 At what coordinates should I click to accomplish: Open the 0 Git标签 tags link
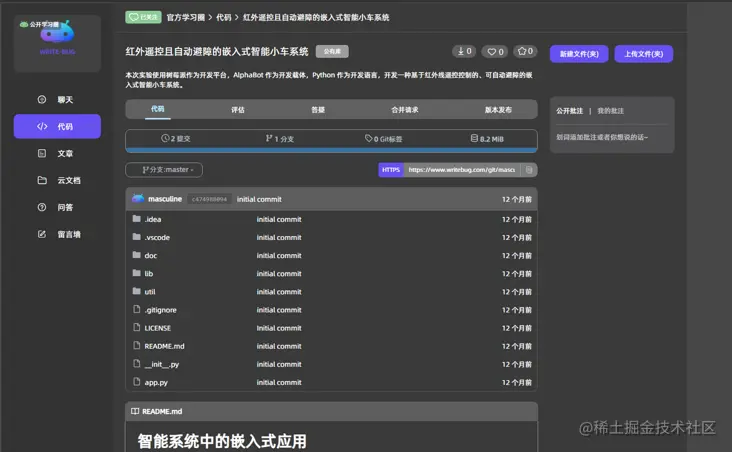point(384,139)
